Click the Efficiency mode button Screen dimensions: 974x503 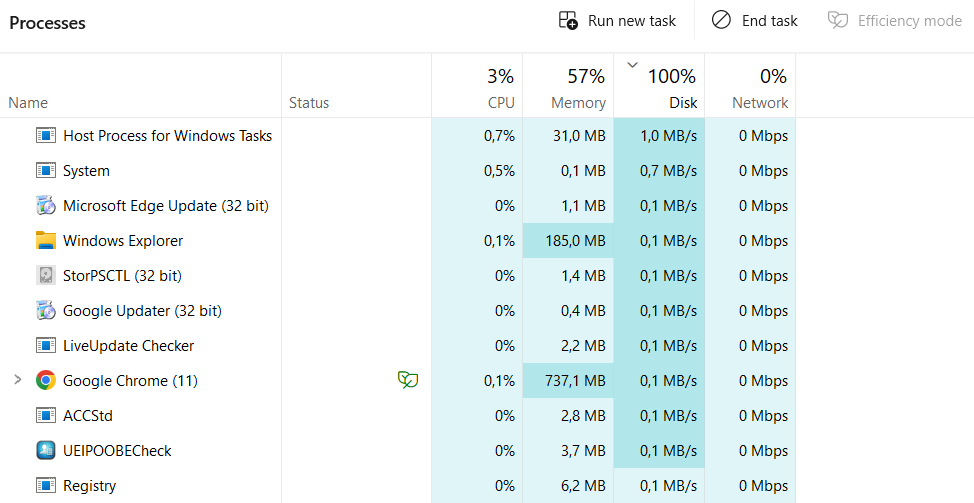tap(895, 20)
